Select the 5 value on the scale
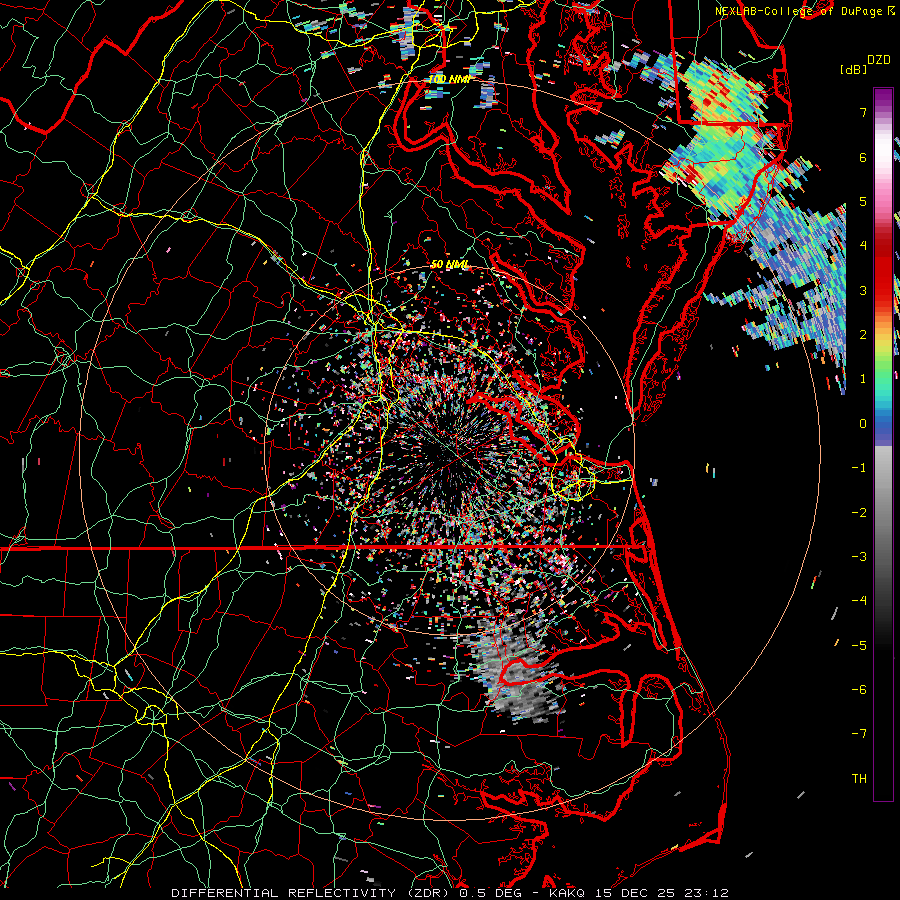Image resolution: width=900 pixels, height=900 pixels. 863,201
